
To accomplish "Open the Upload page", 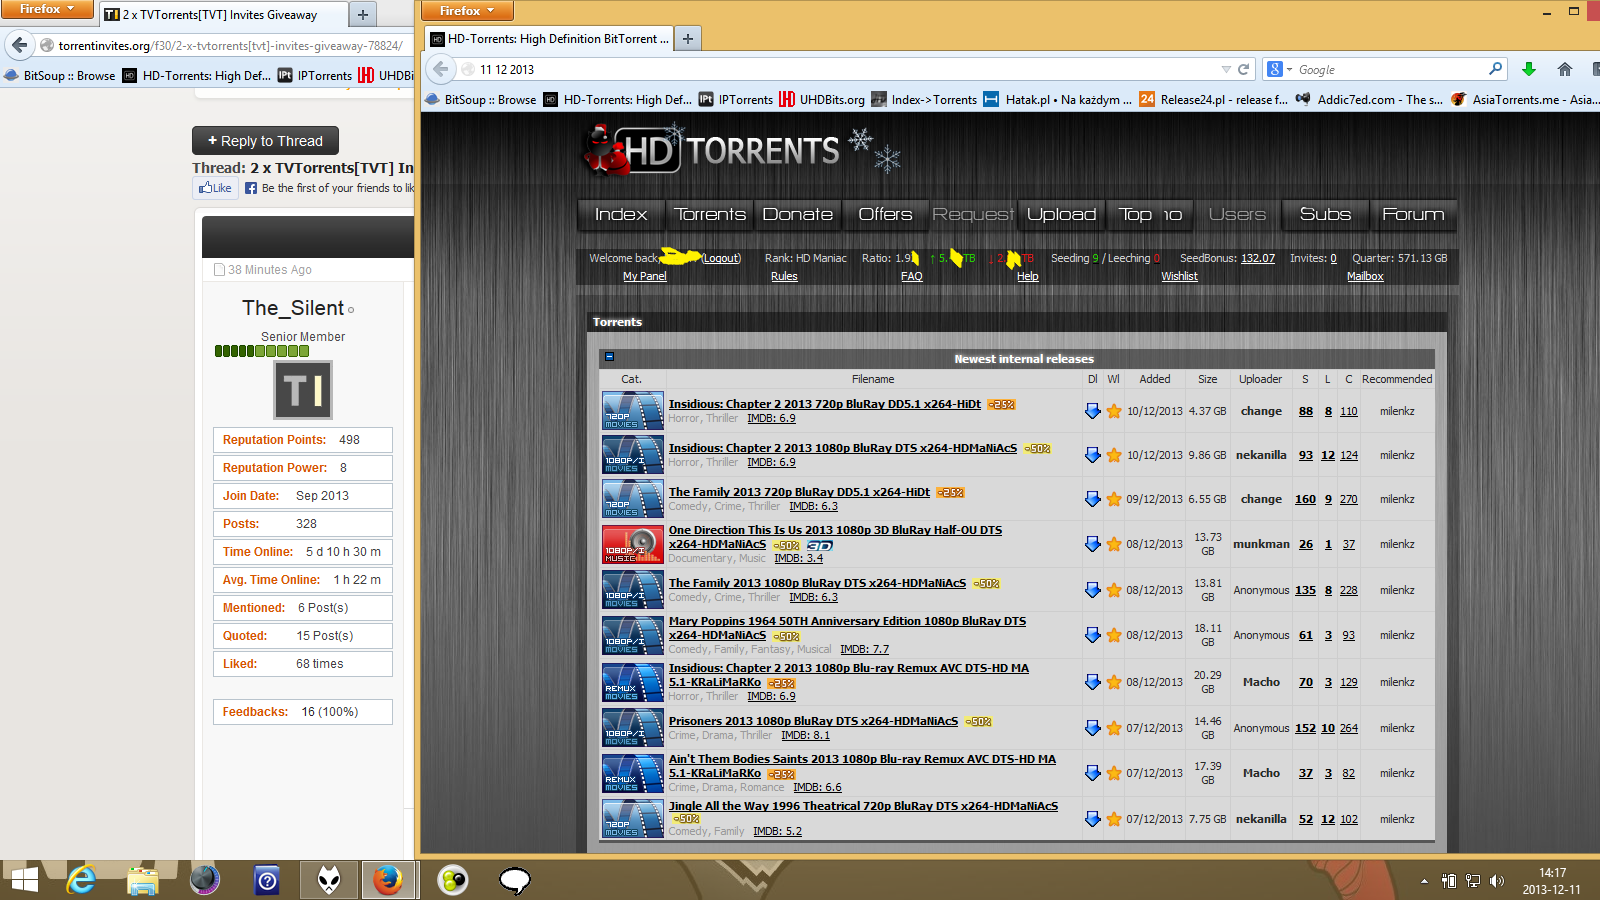I will (1061, 214).
